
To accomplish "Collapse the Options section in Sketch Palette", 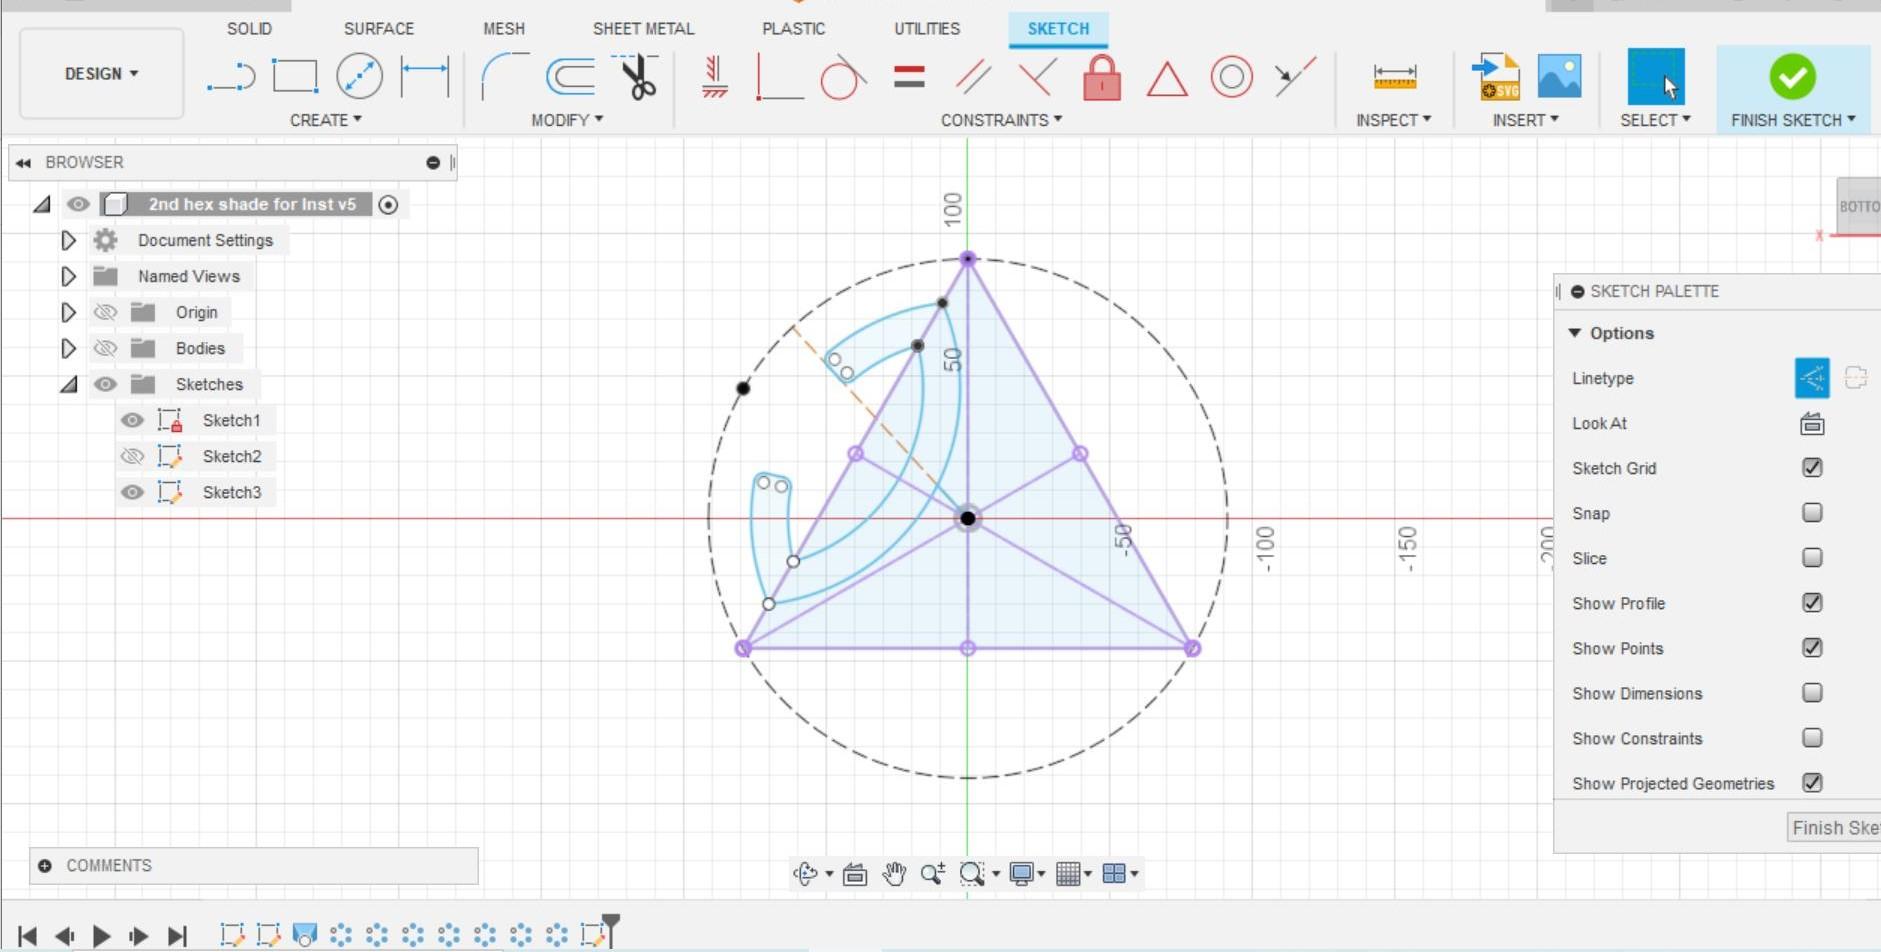I will click(1575, 333).
